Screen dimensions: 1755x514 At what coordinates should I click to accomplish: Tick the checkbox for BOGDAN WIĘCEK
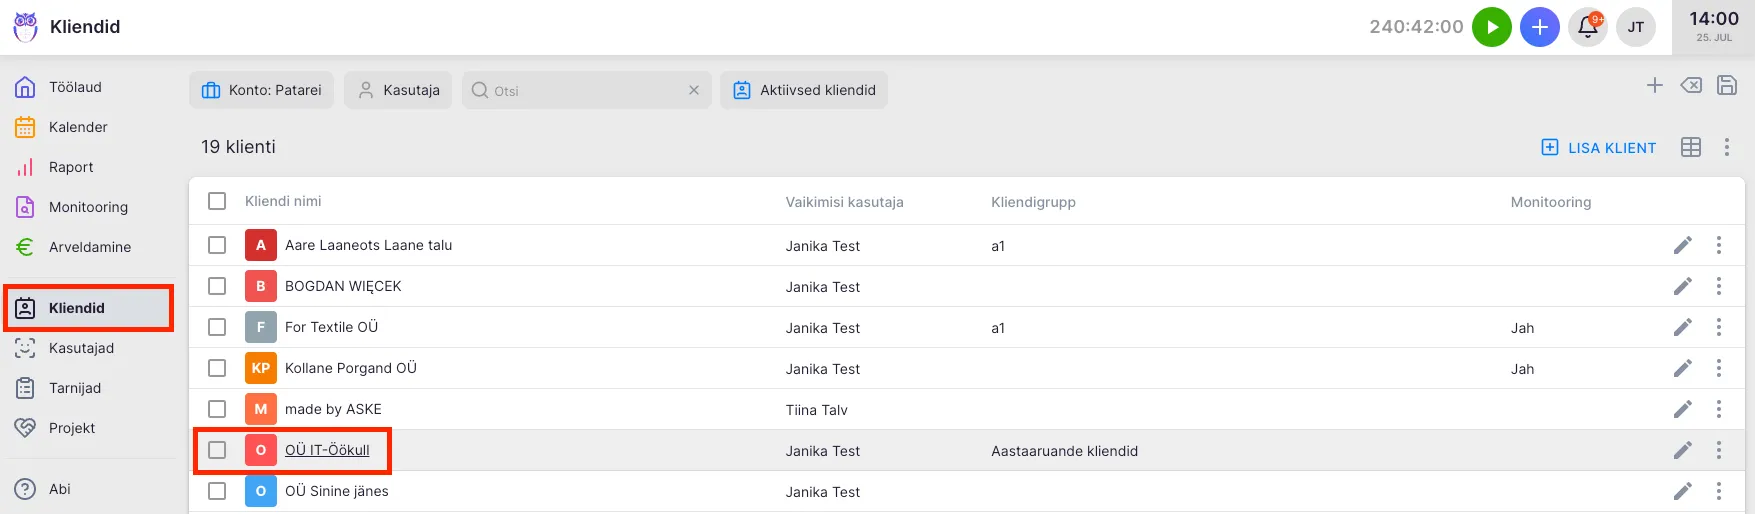click(217, 286)
